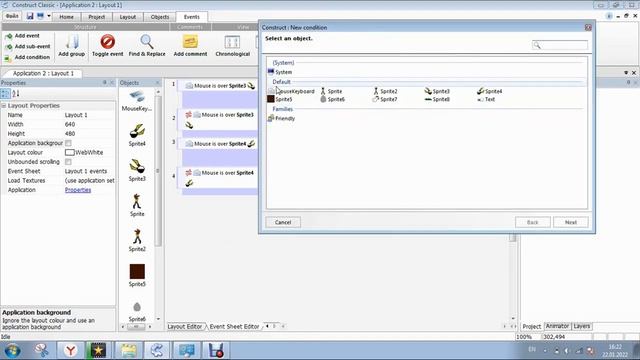Open the Layers panel tab
The width and height of the screenshot is (640, 360).
(582, 326)
